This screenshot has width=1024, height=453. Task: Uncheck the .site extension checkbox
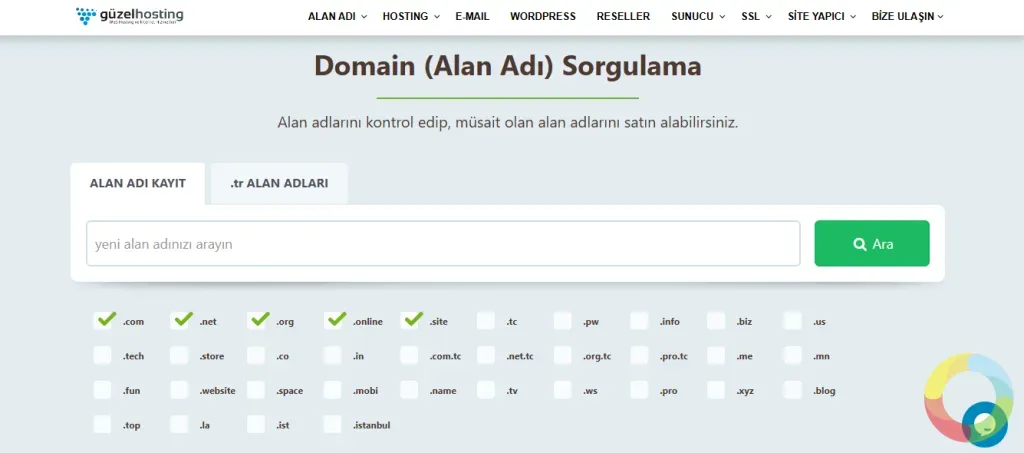[409, 321]
